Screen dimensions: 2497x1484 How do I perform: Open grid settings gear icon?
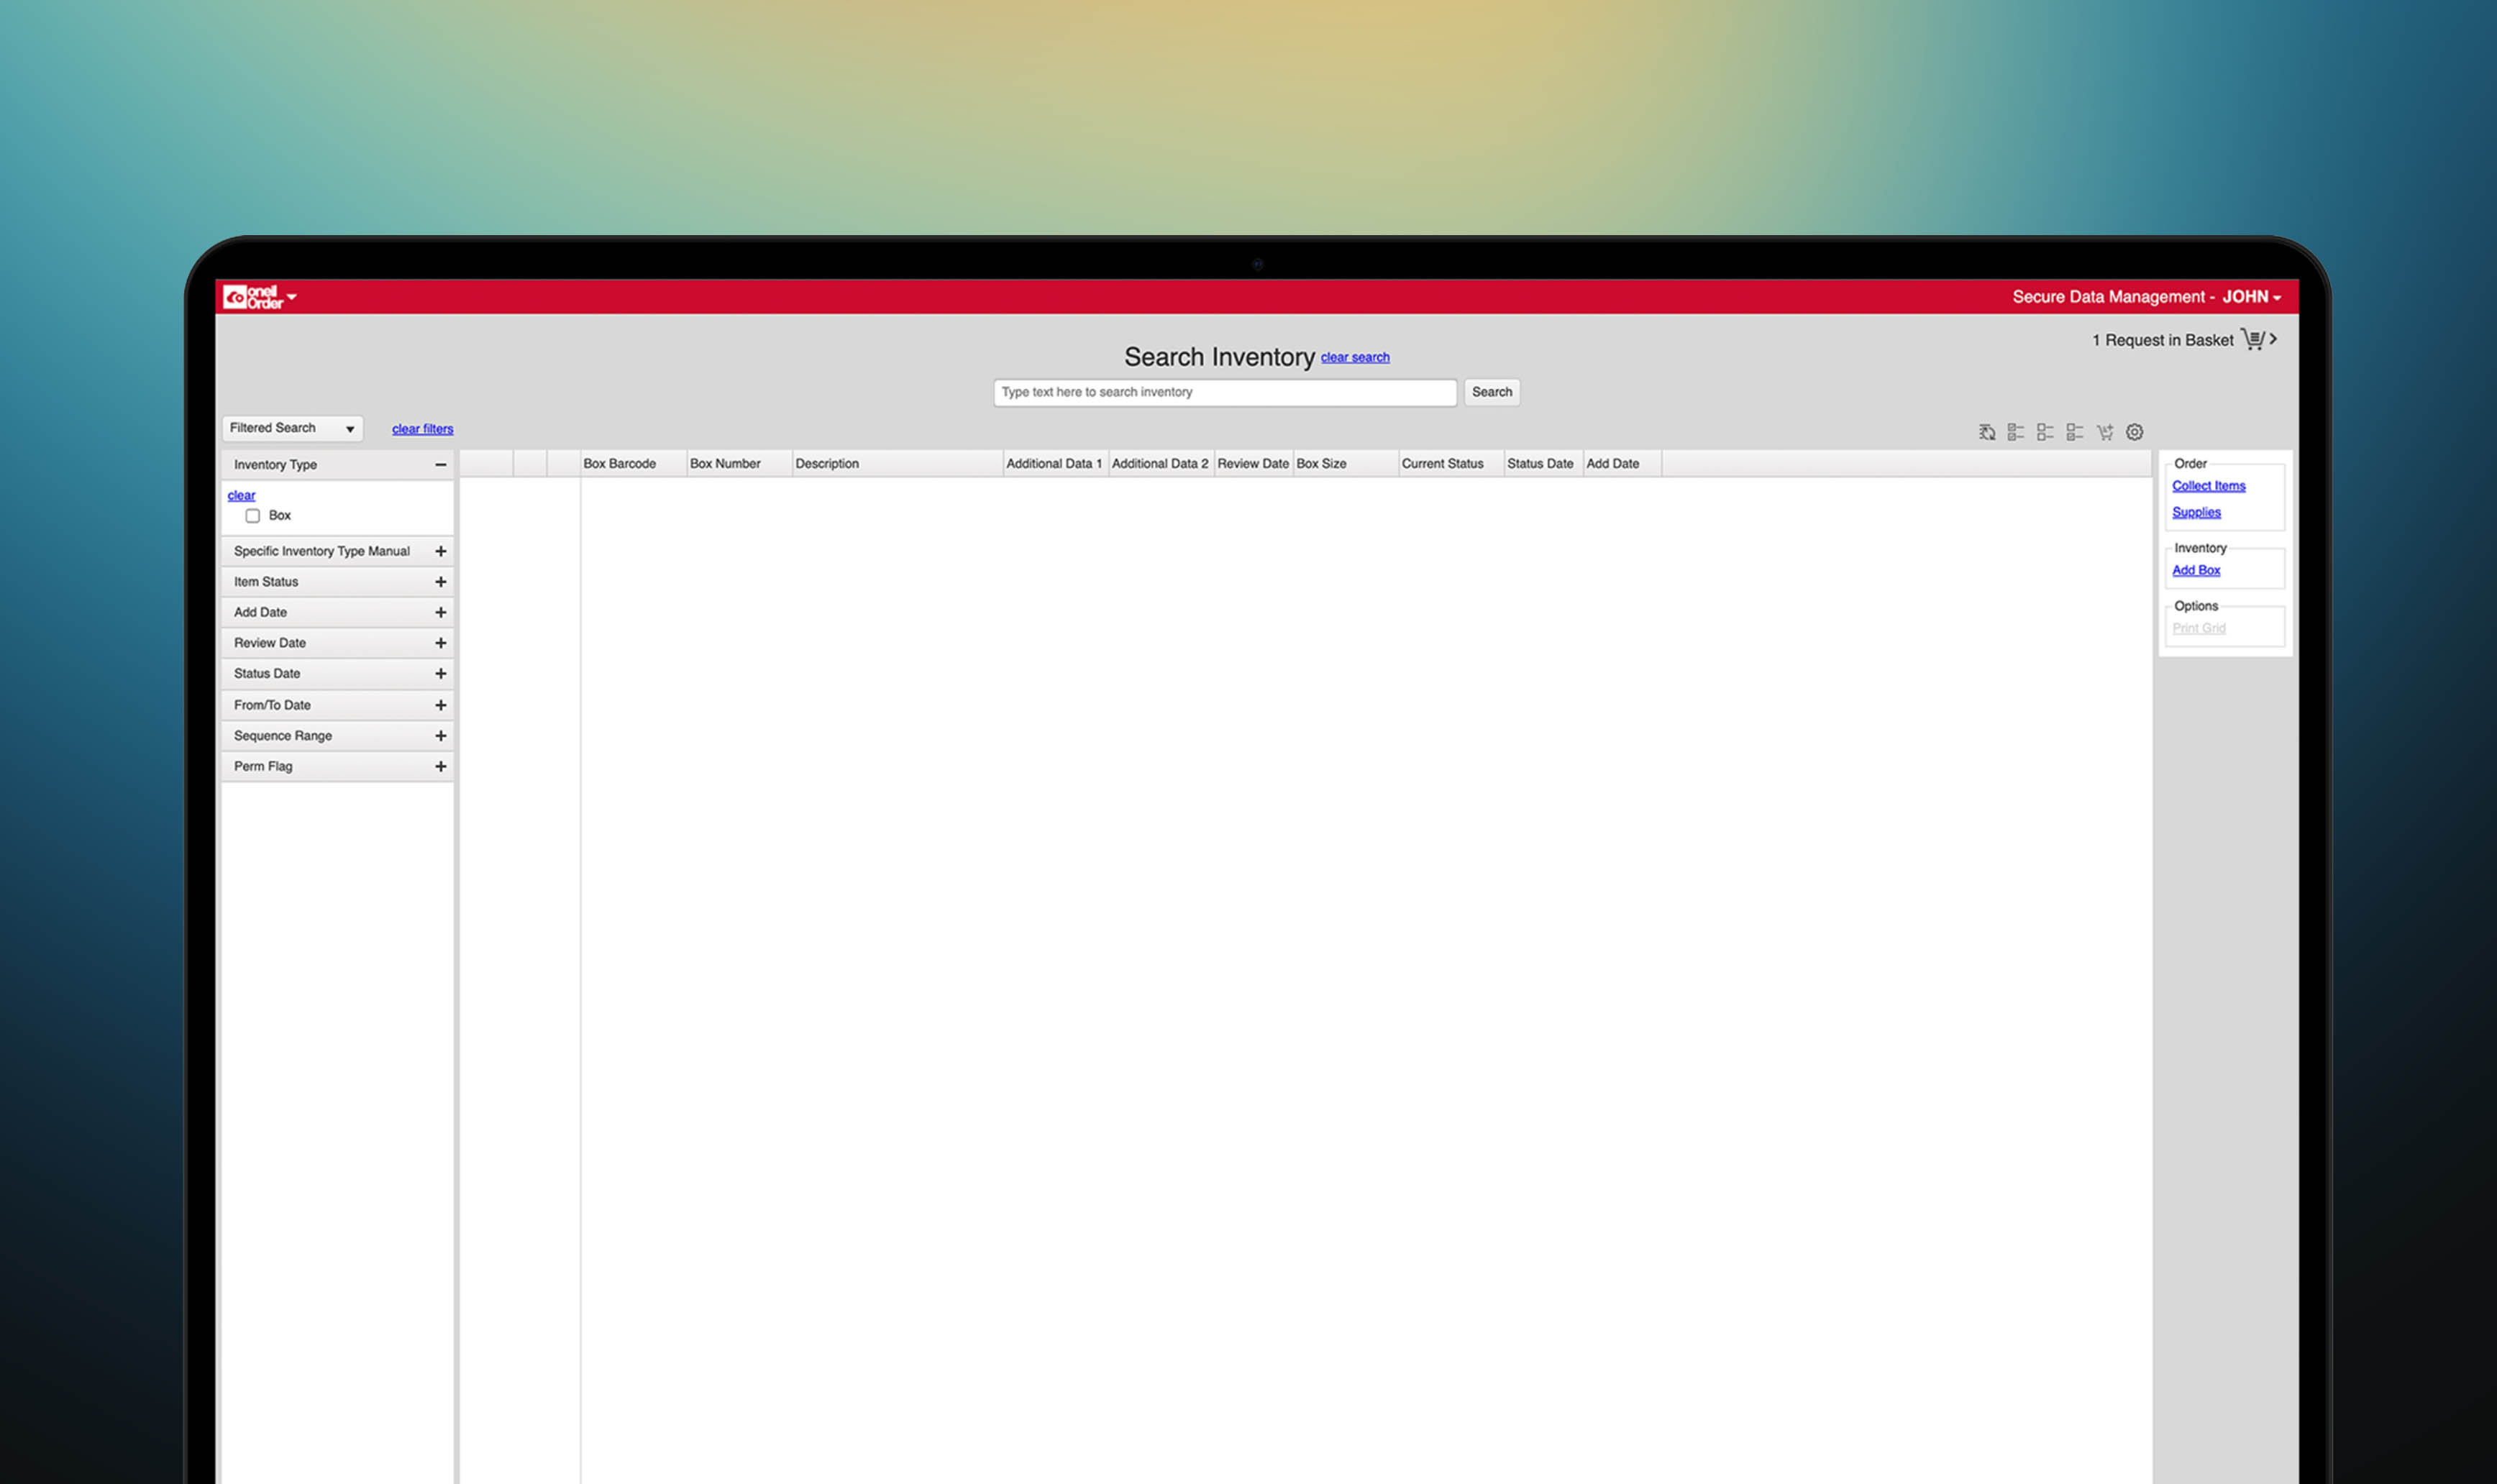click(2135, 432)
